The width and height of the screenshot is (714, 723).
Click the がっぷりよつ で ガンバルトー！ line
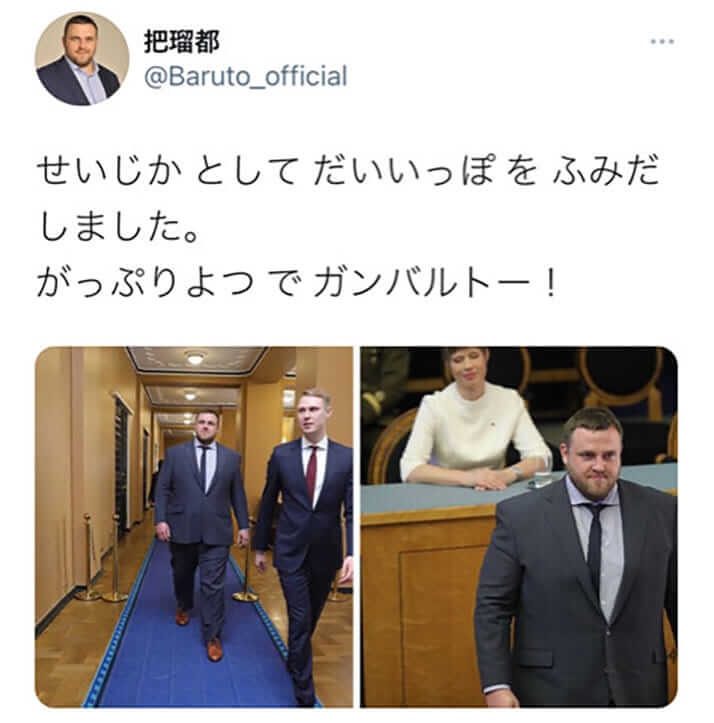(x=298, y=283)
